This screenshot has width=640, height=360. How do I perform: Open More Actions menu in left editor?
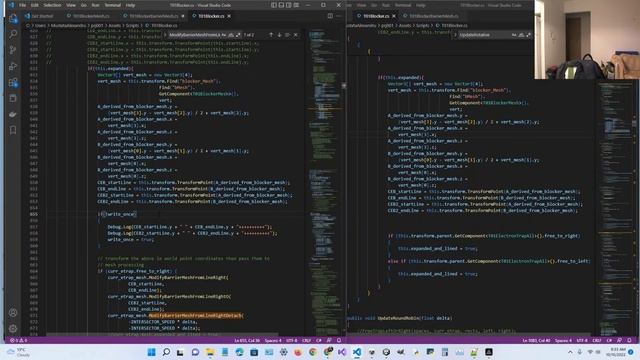[x=338, y=16]
